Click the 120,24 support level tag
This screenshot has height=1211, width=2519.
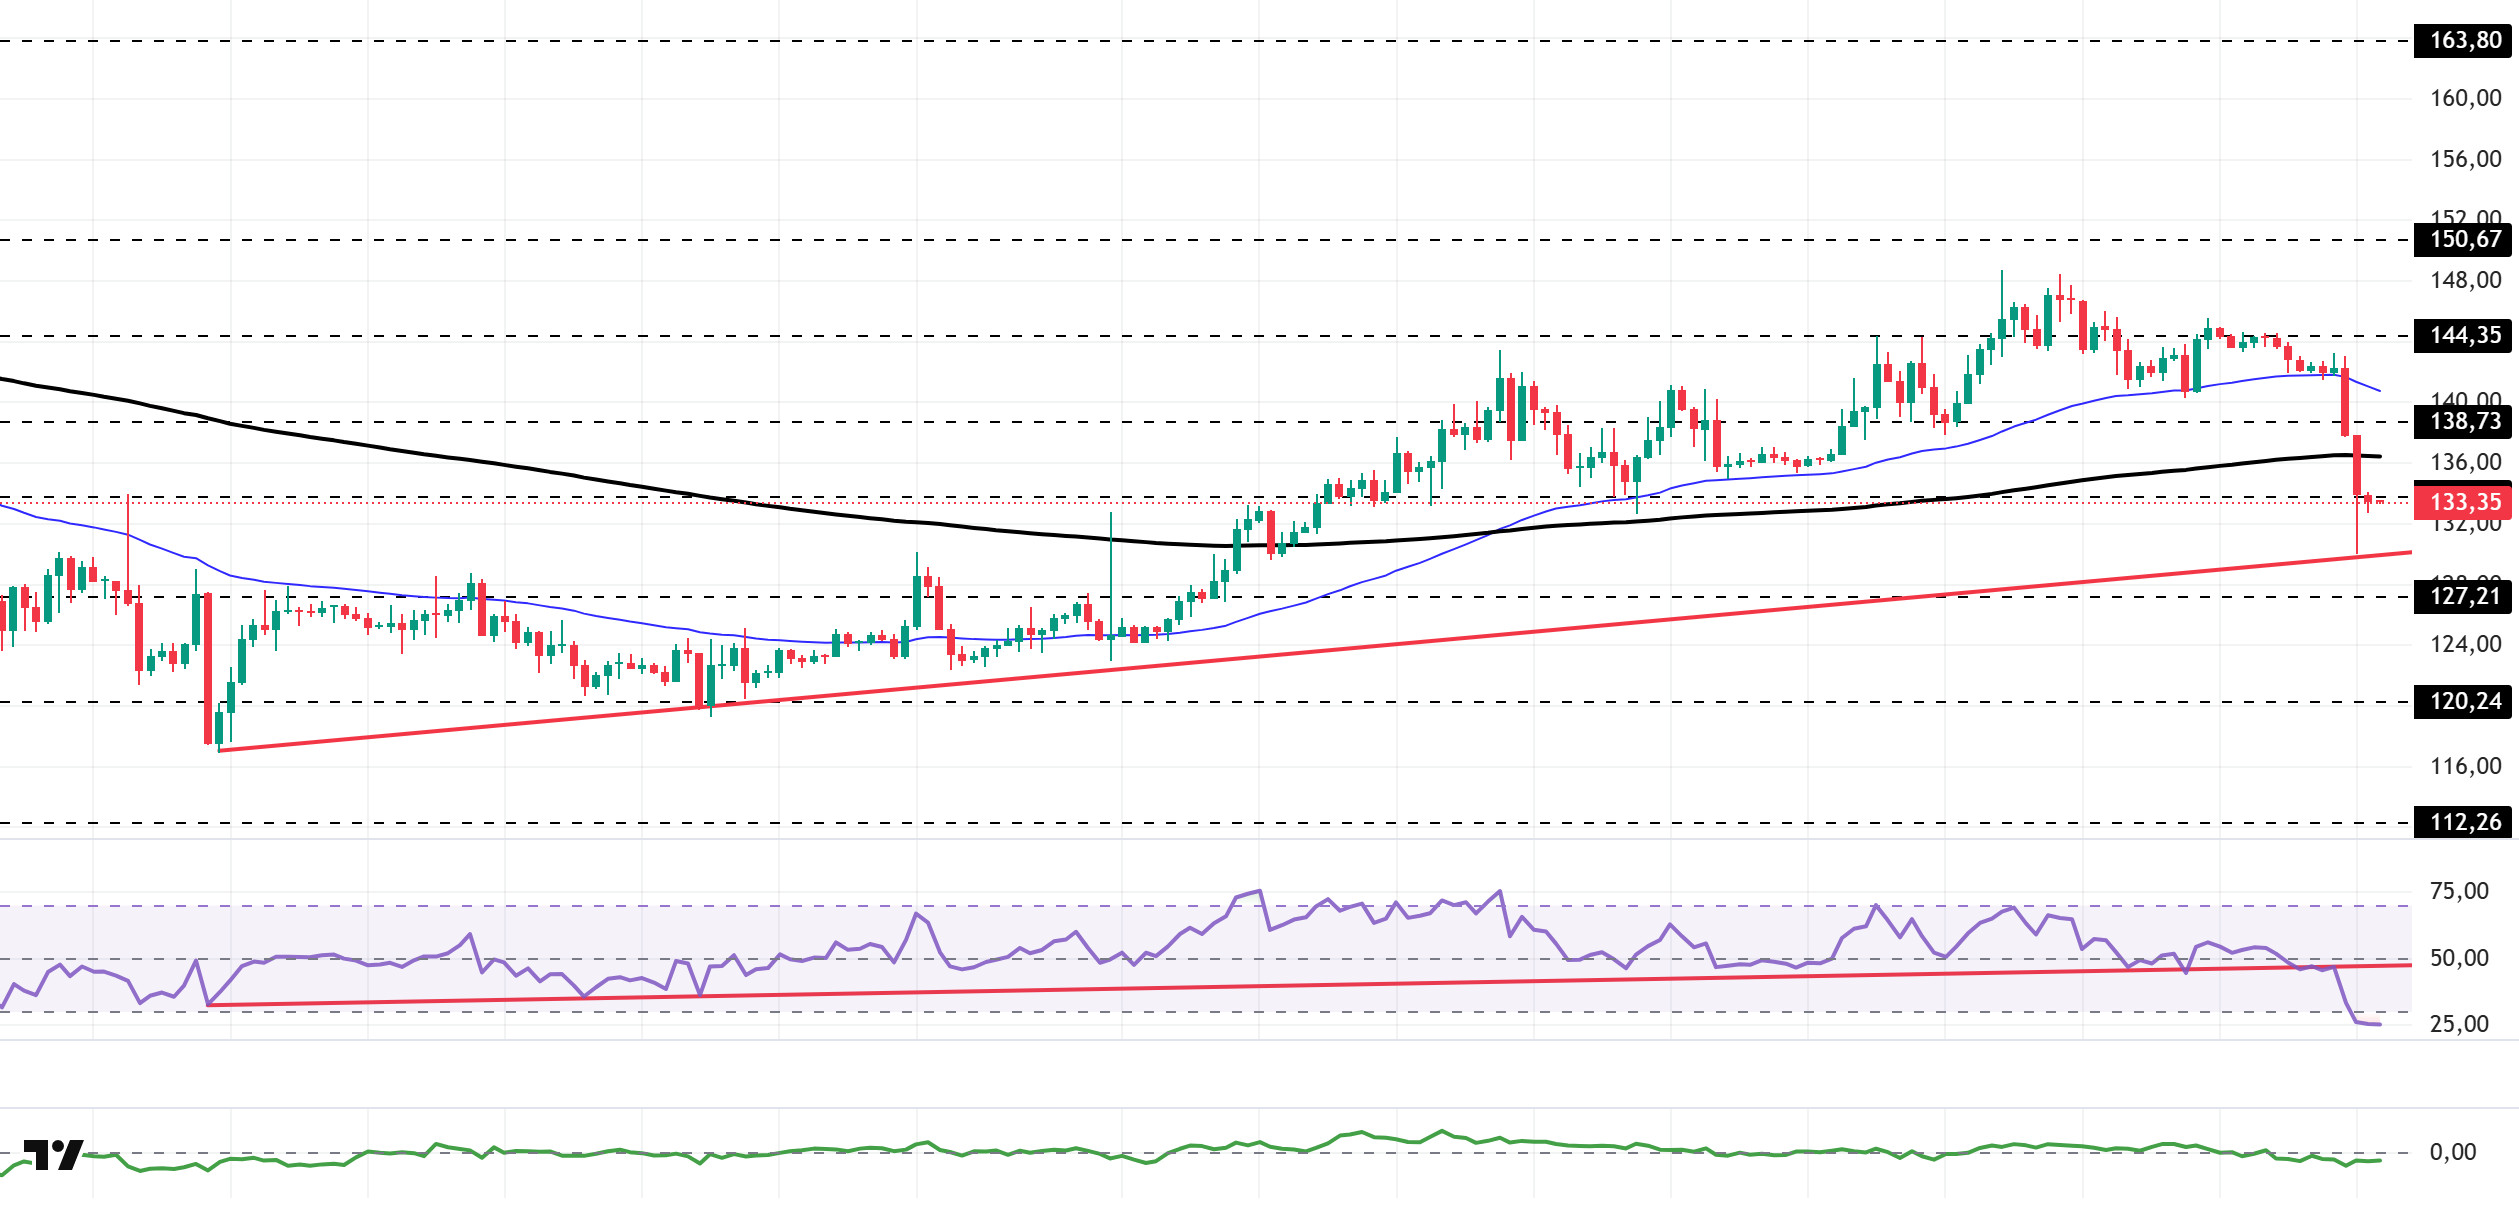pos(2464,702)
